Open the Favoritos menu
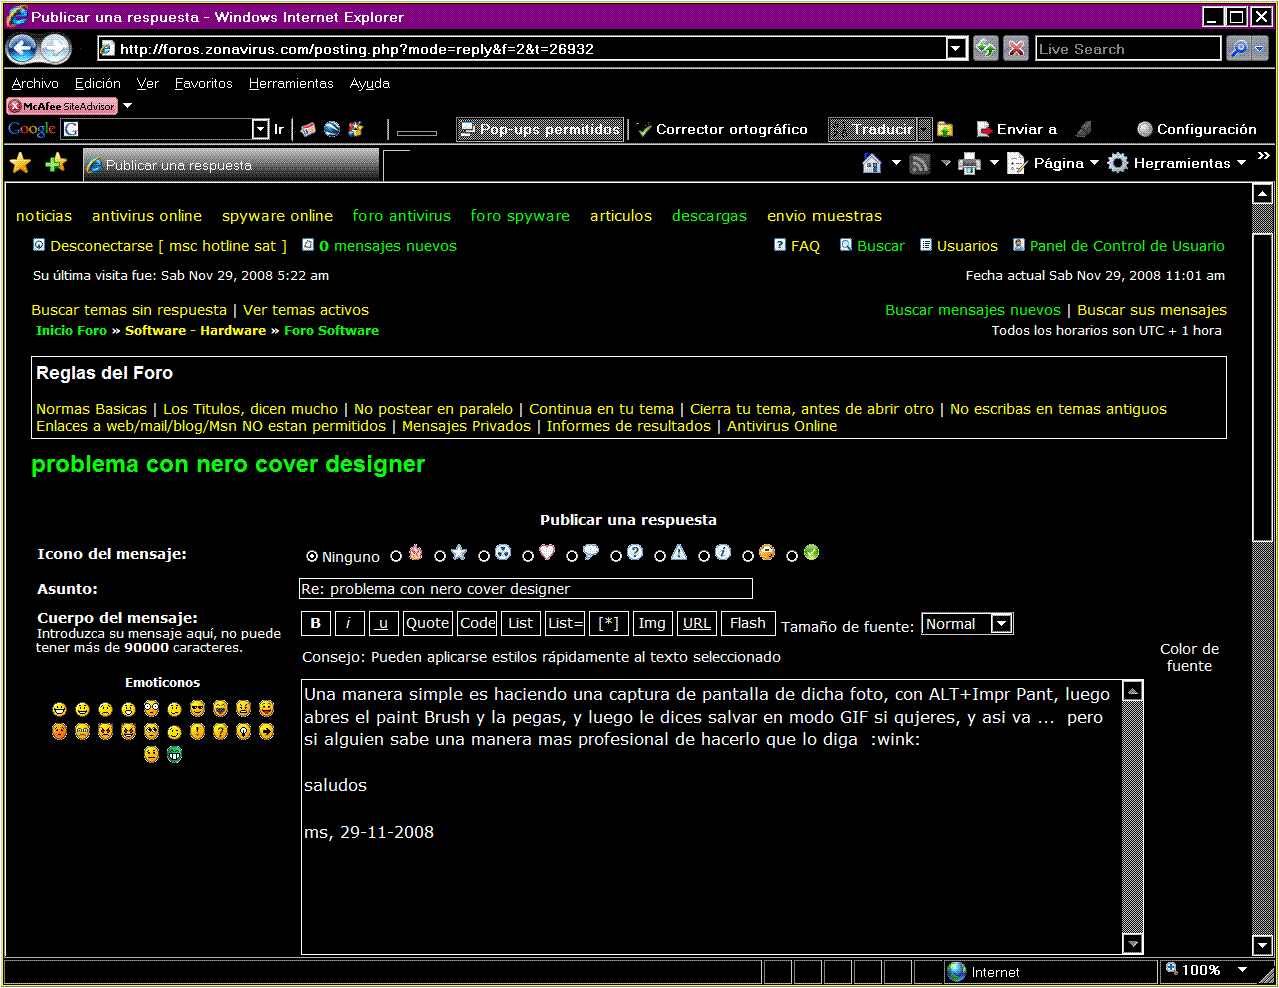Image resolution: width=1279 pixels, height=988 pixels. point(203,84)
